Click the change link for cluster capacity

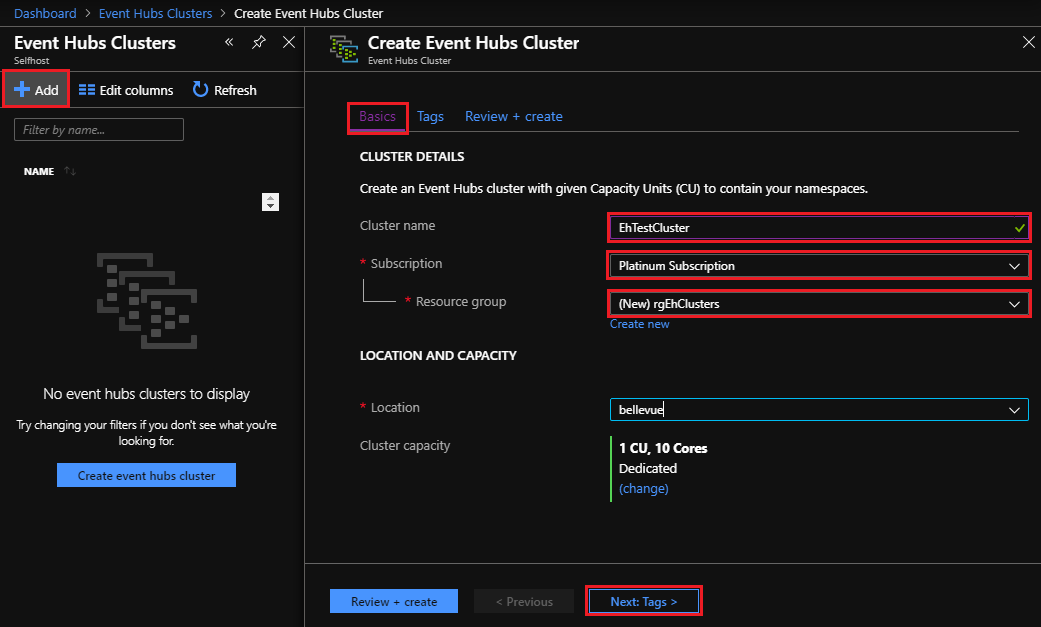pos(643,488)
